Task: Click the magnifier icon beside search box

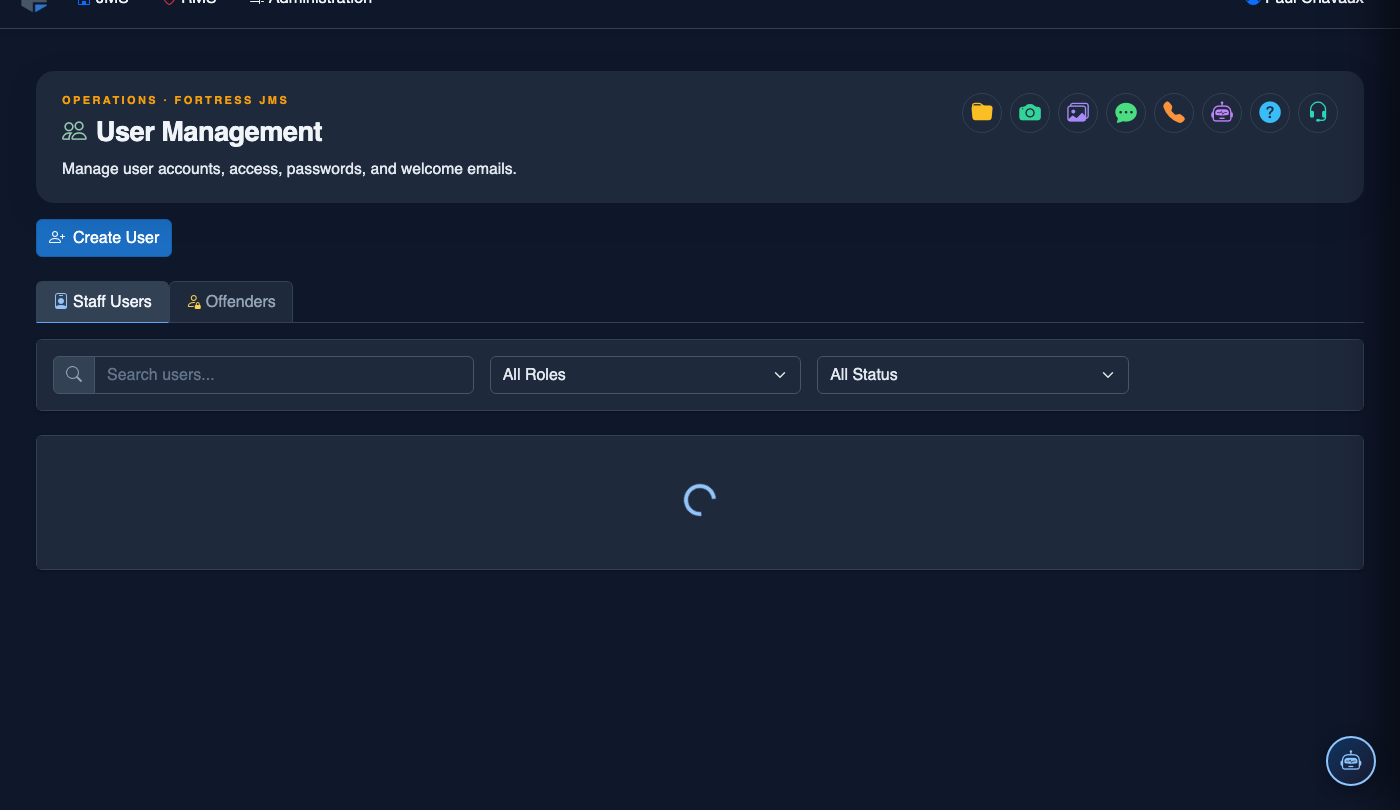Action: (74, 375)
